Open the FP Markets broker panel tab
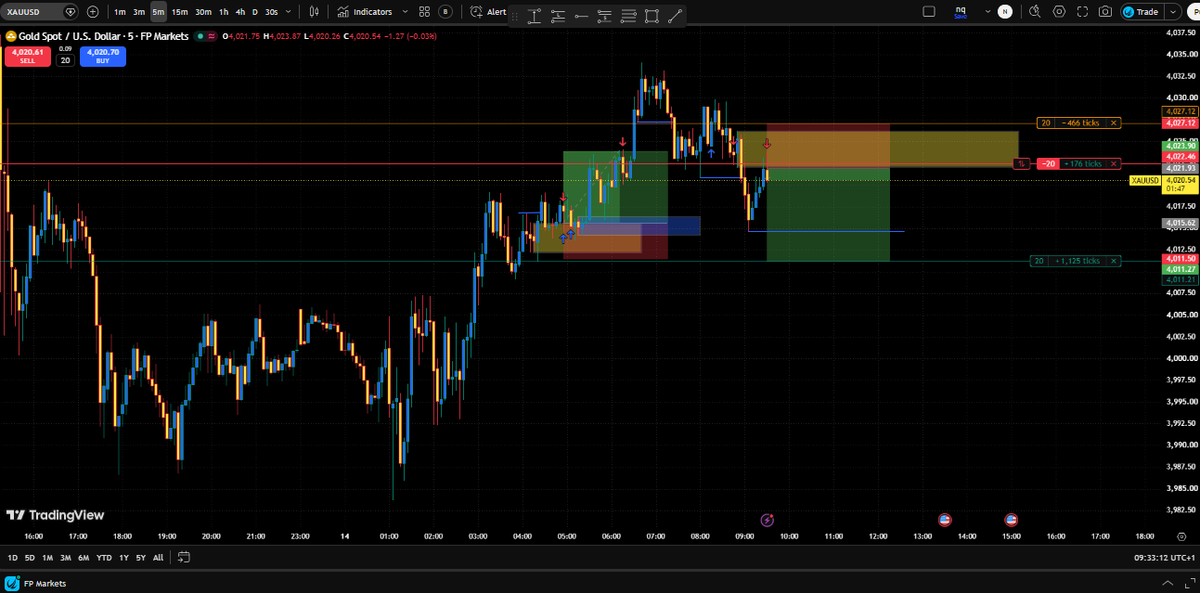This screenshot has height=593, width=1200. click(34, 582)
